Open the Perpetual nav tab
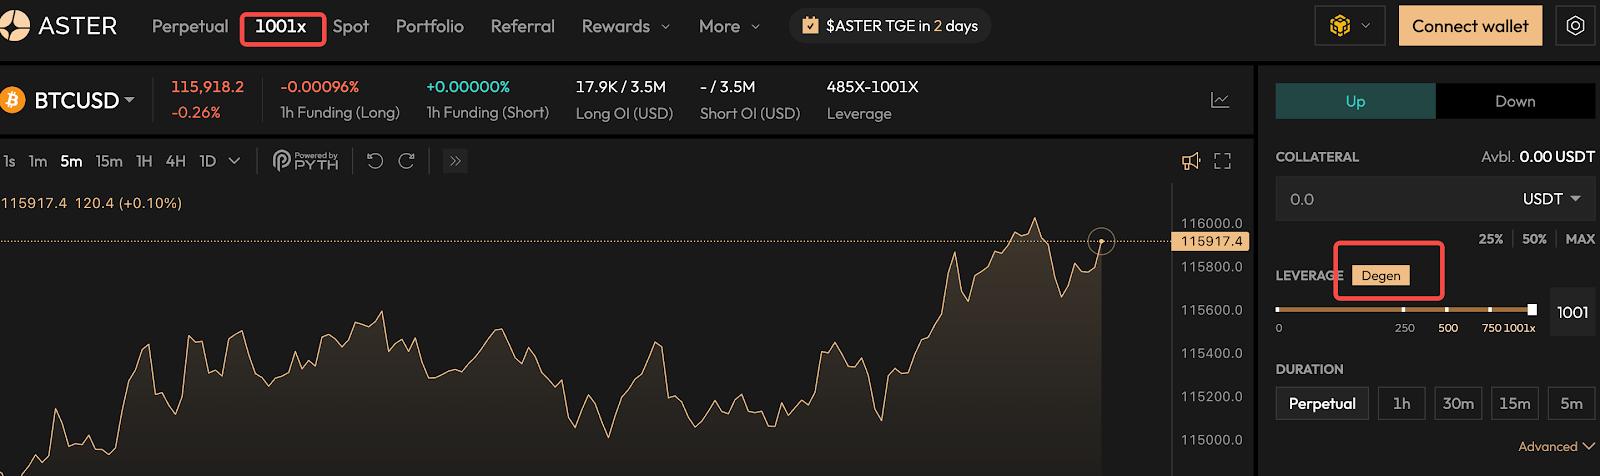1600x476 pixels. (190, 26)
